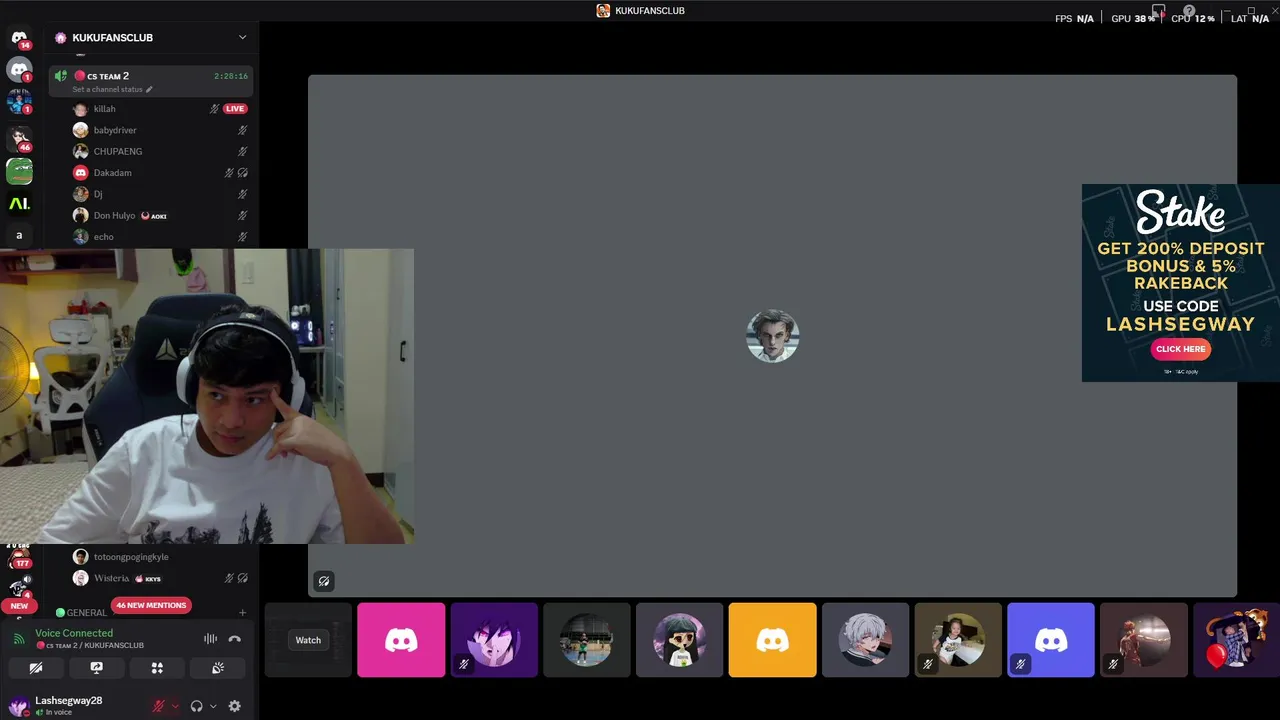Select the purple anime avatar participant tile
Viewport: 1280px width, 720px height.
click(x=494, y=640)
